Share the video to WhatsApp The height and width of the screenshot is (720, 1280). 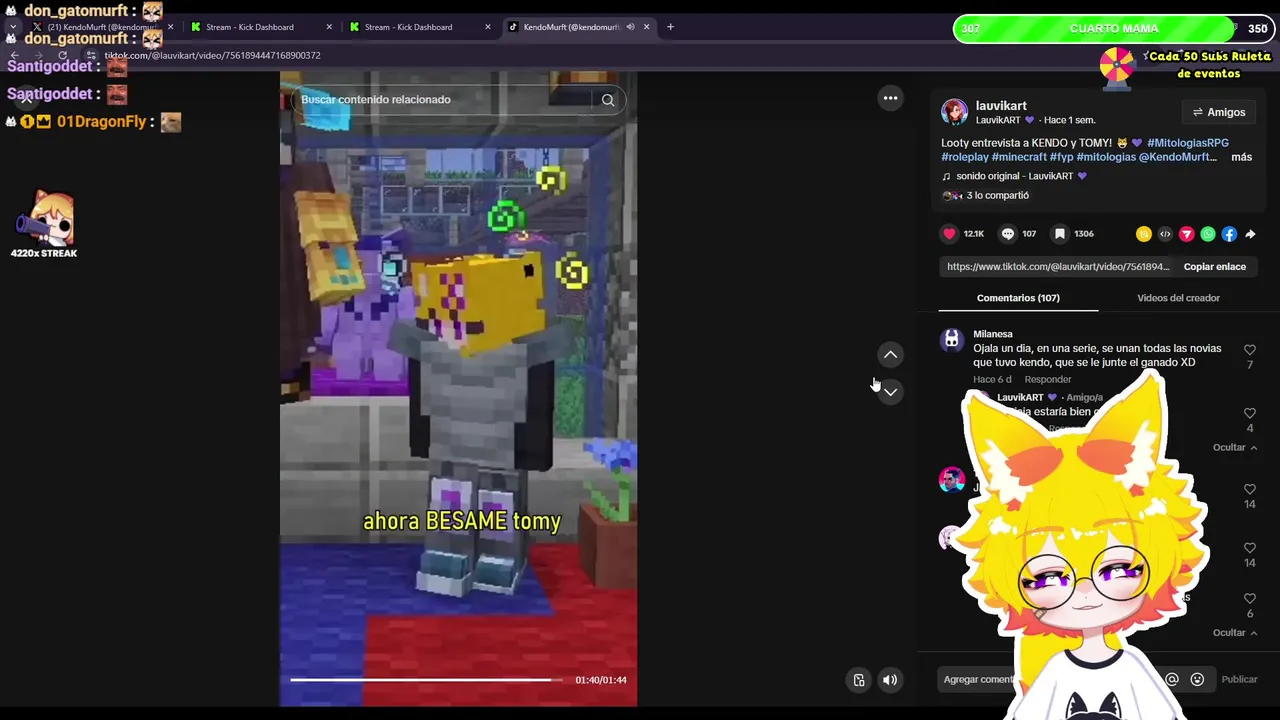(x=1208, y=234)
